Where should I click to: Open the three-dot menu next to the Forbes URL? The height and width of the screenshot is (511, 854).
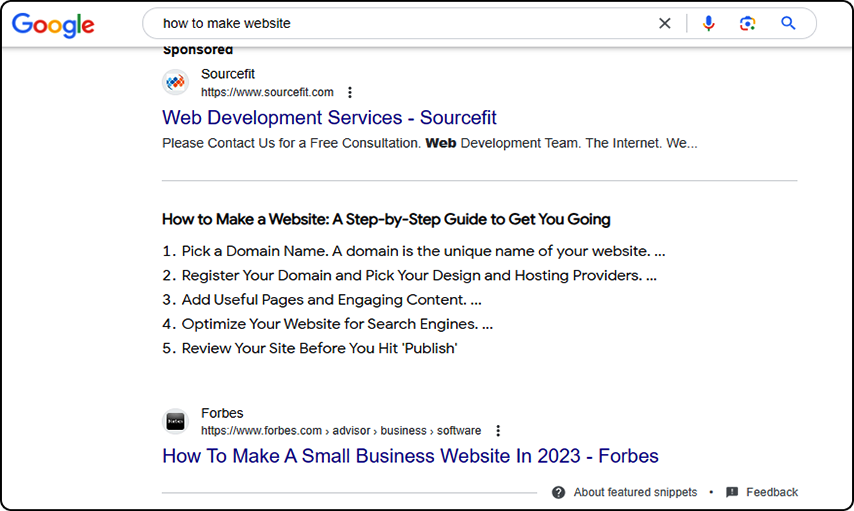pos(498,431)
